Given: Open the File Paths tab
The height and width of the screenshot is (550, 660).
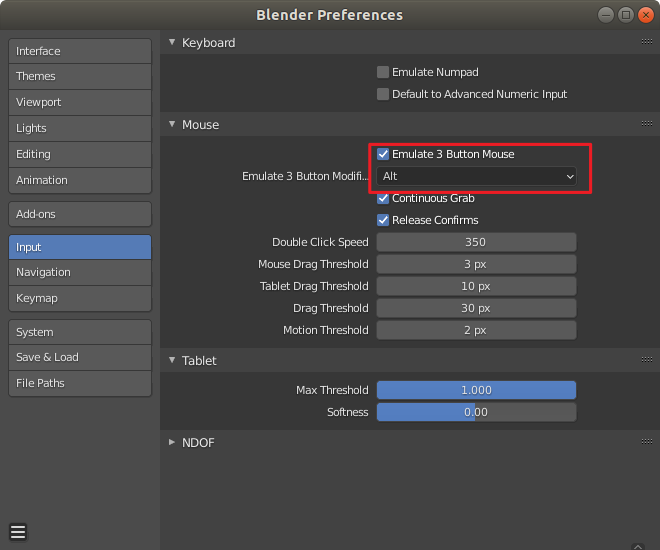Looking at the screenshot, I should pyautogui.click(x=80, y=383).
